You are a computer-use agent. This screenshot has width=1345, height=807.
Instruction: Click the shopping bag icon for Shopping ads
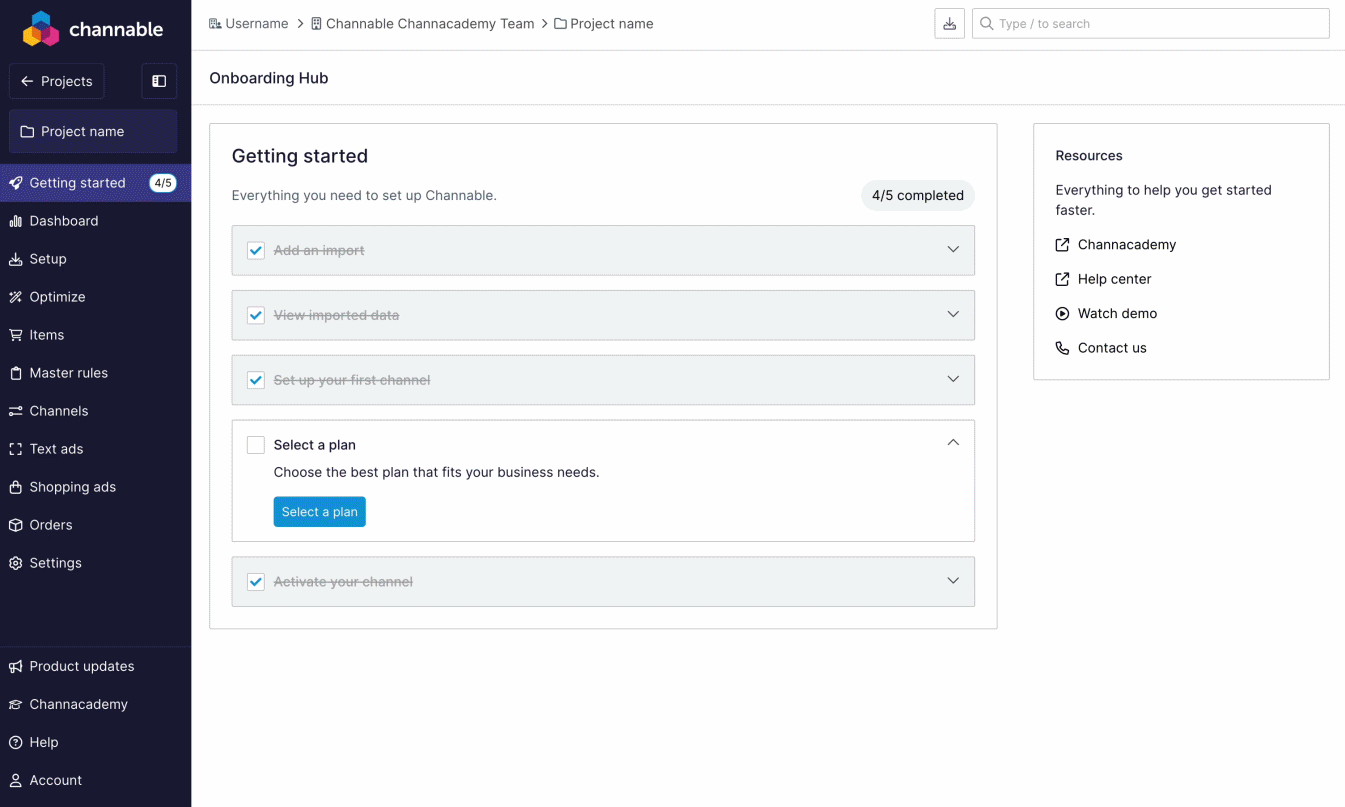[15, 487]
